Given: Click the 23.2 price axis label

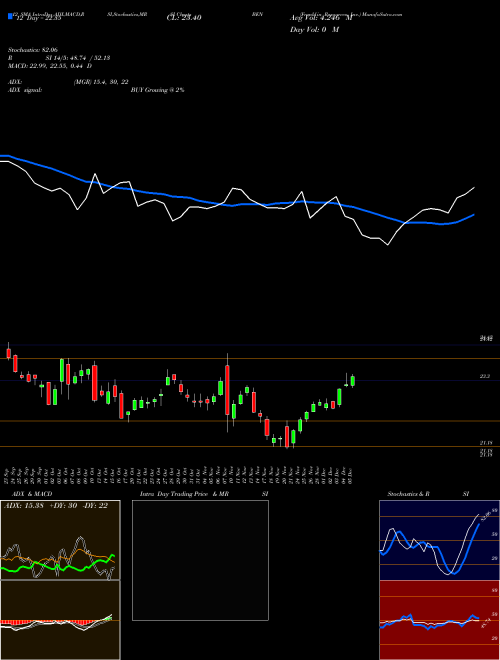Looking at the screenshot, I should click(484, 377).
